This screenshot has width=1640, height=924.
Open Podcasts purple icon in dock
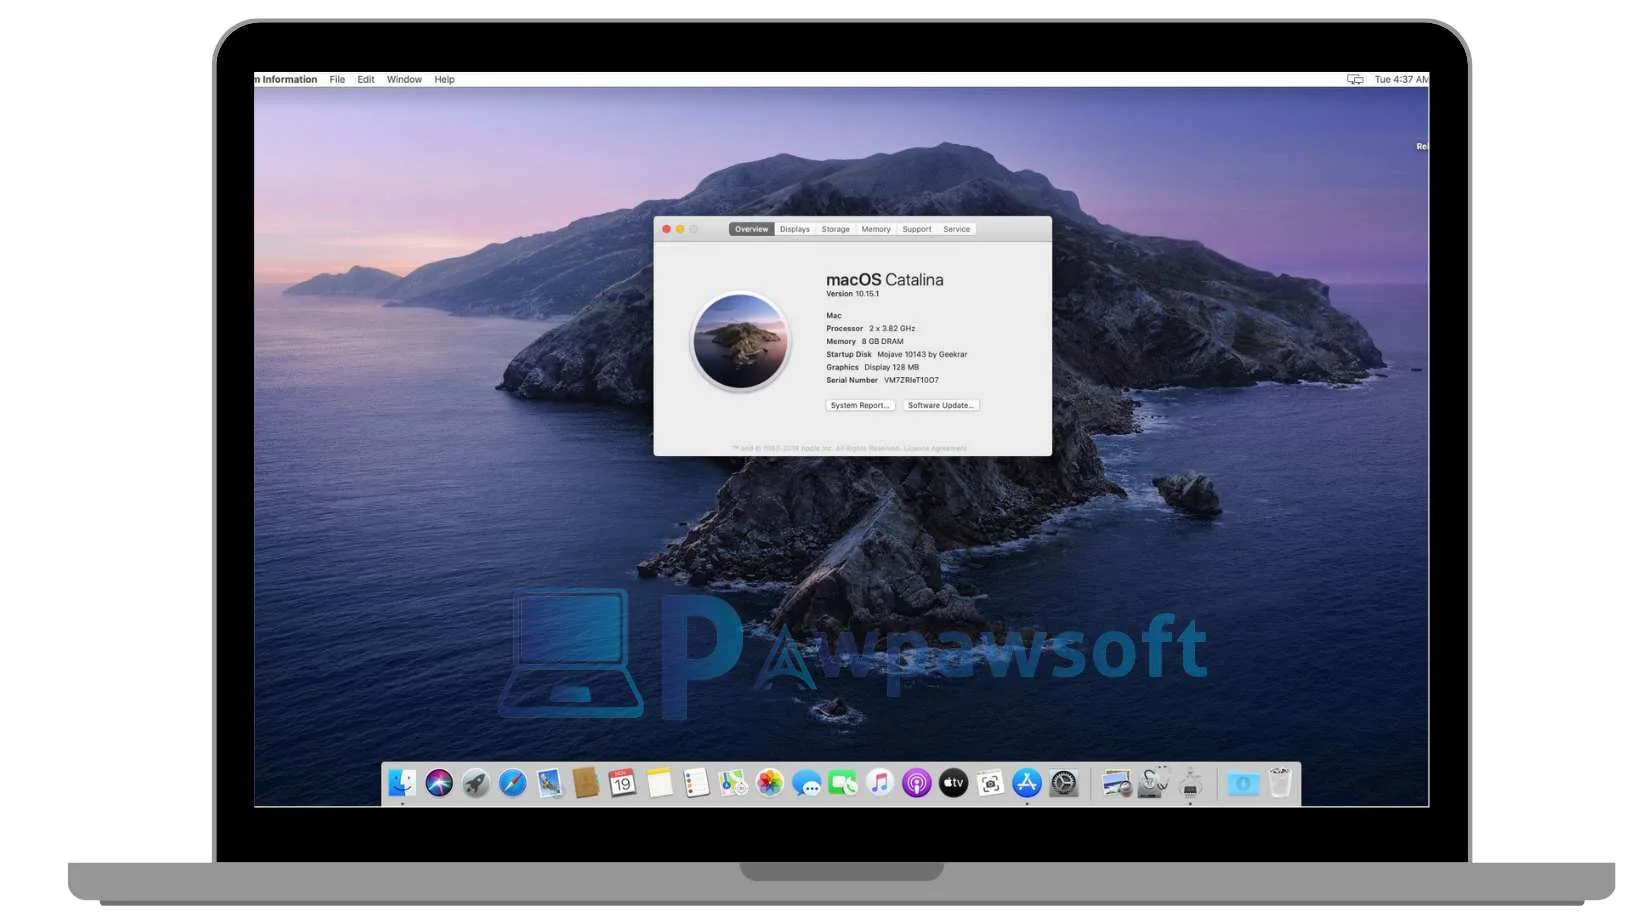(x=917, y=783)
